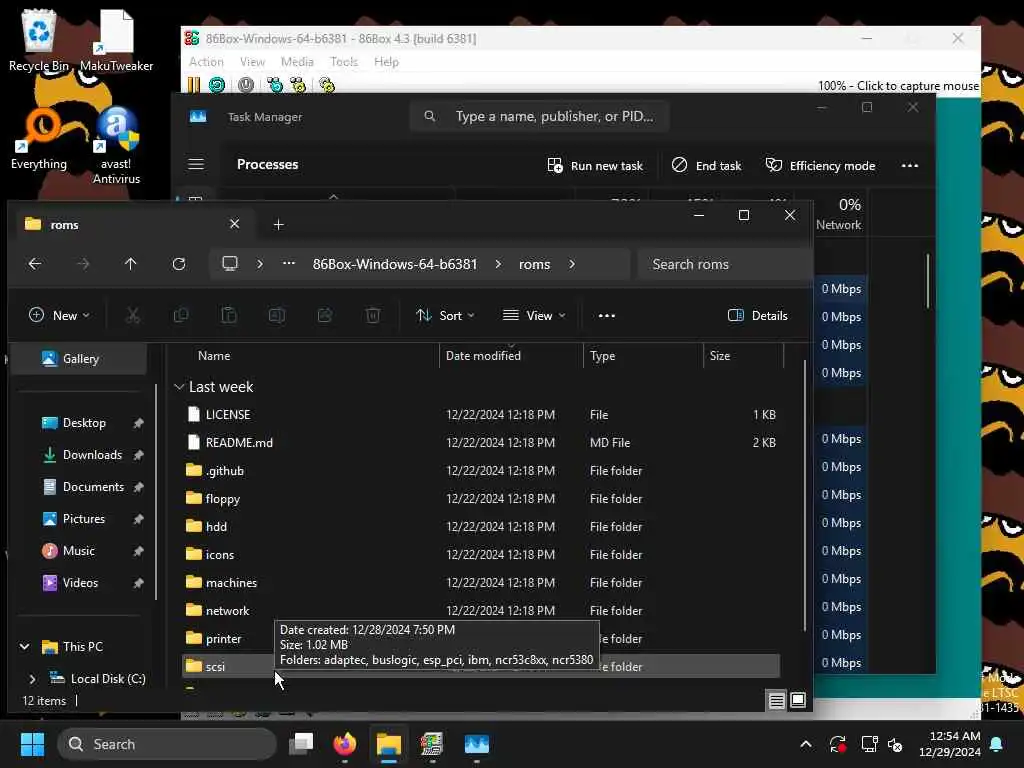Image resolution: width=1024 pixels, height=768 pixels.
Task: Expand Local Disk (C:) tree node
Action: (32, 679)
